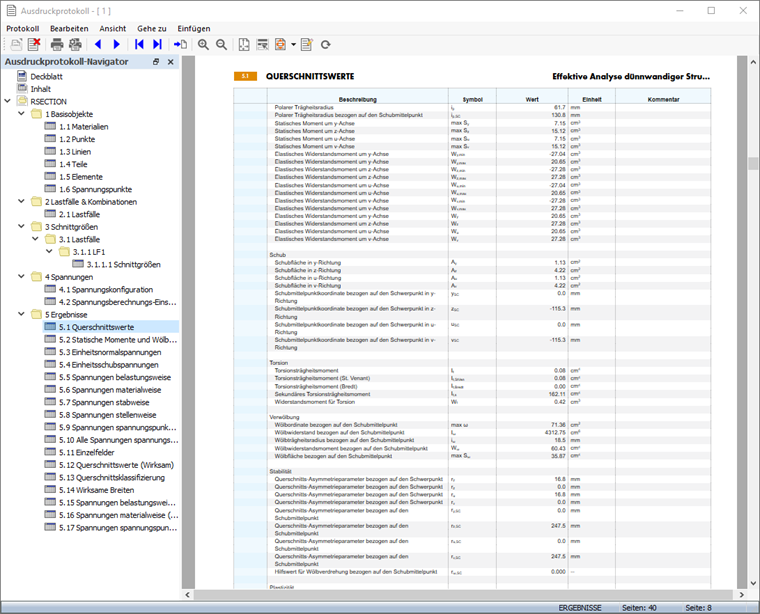
Task: Click the Seite: 8 status bar entry
Action: tap(698, 608)
